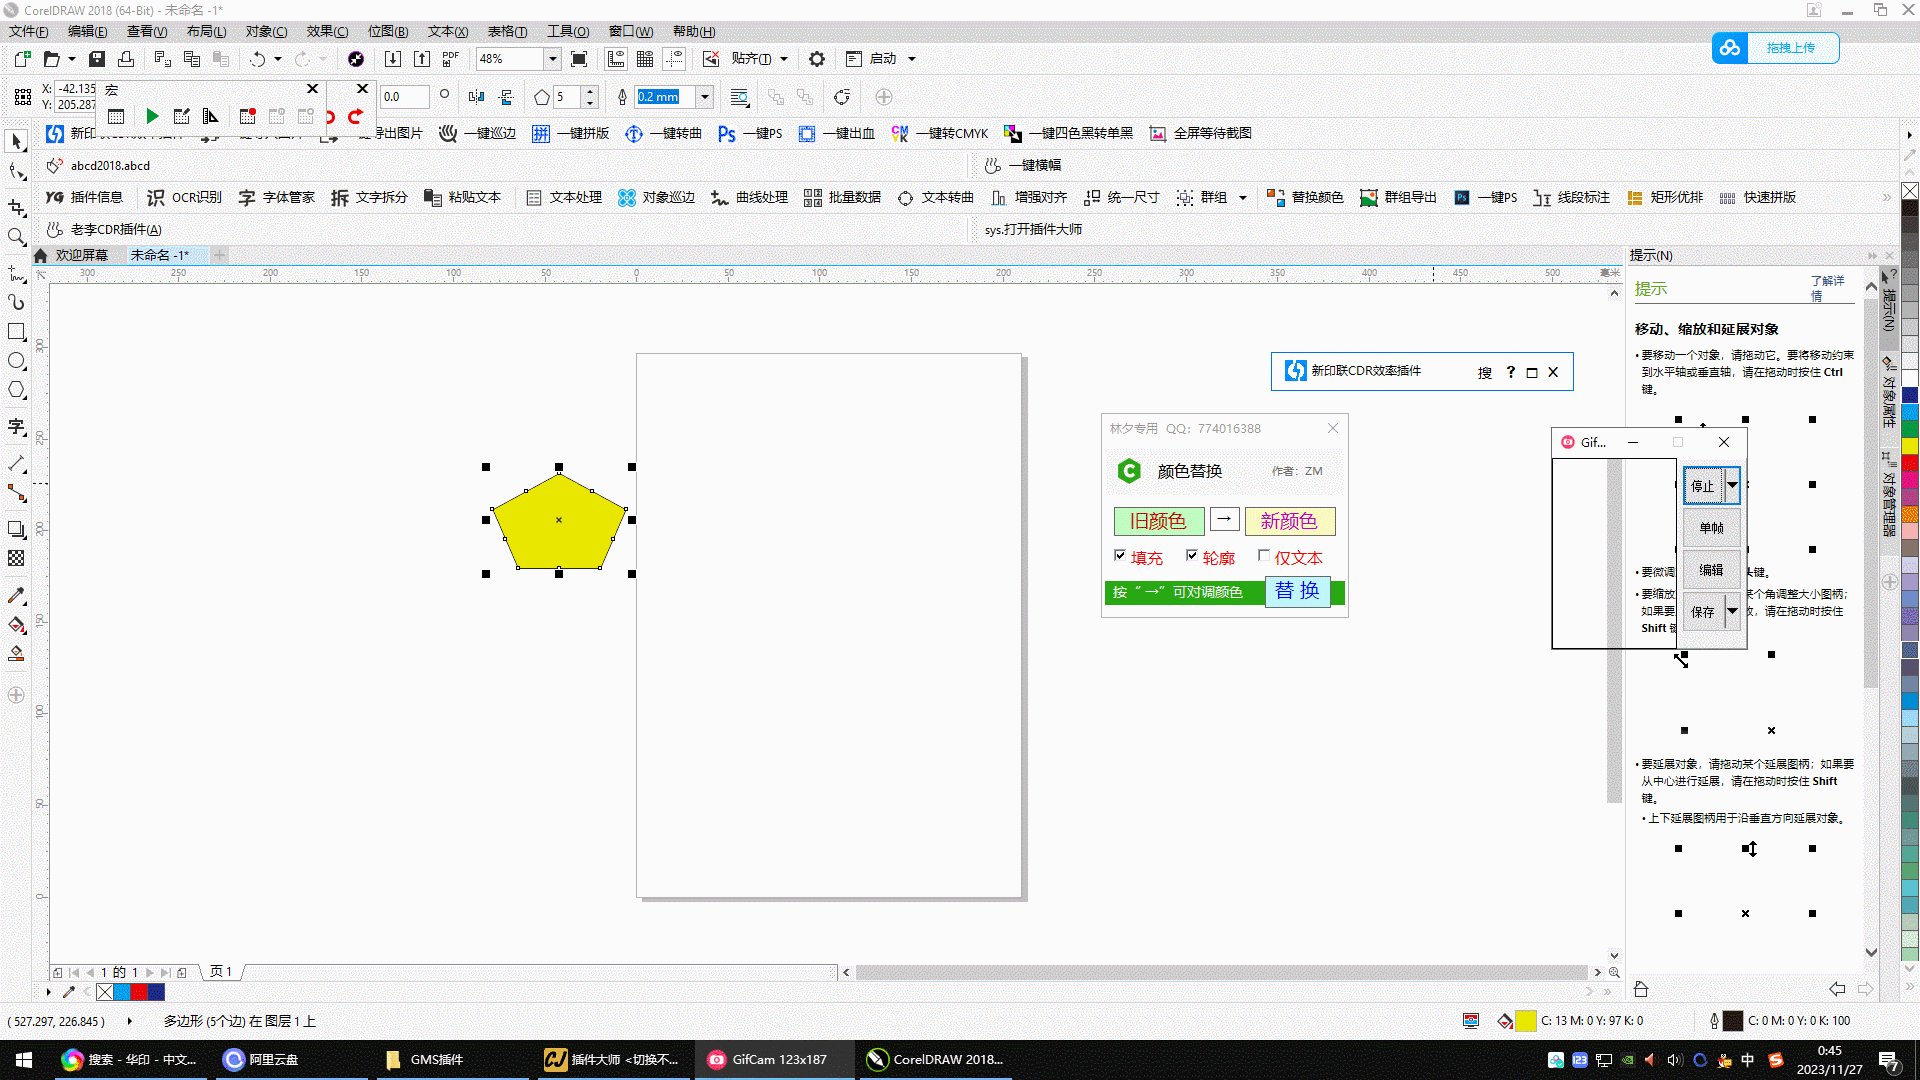1920x1080 pixels.
Task: Open the 字体管家 plugin
Action: pos(276,197)
